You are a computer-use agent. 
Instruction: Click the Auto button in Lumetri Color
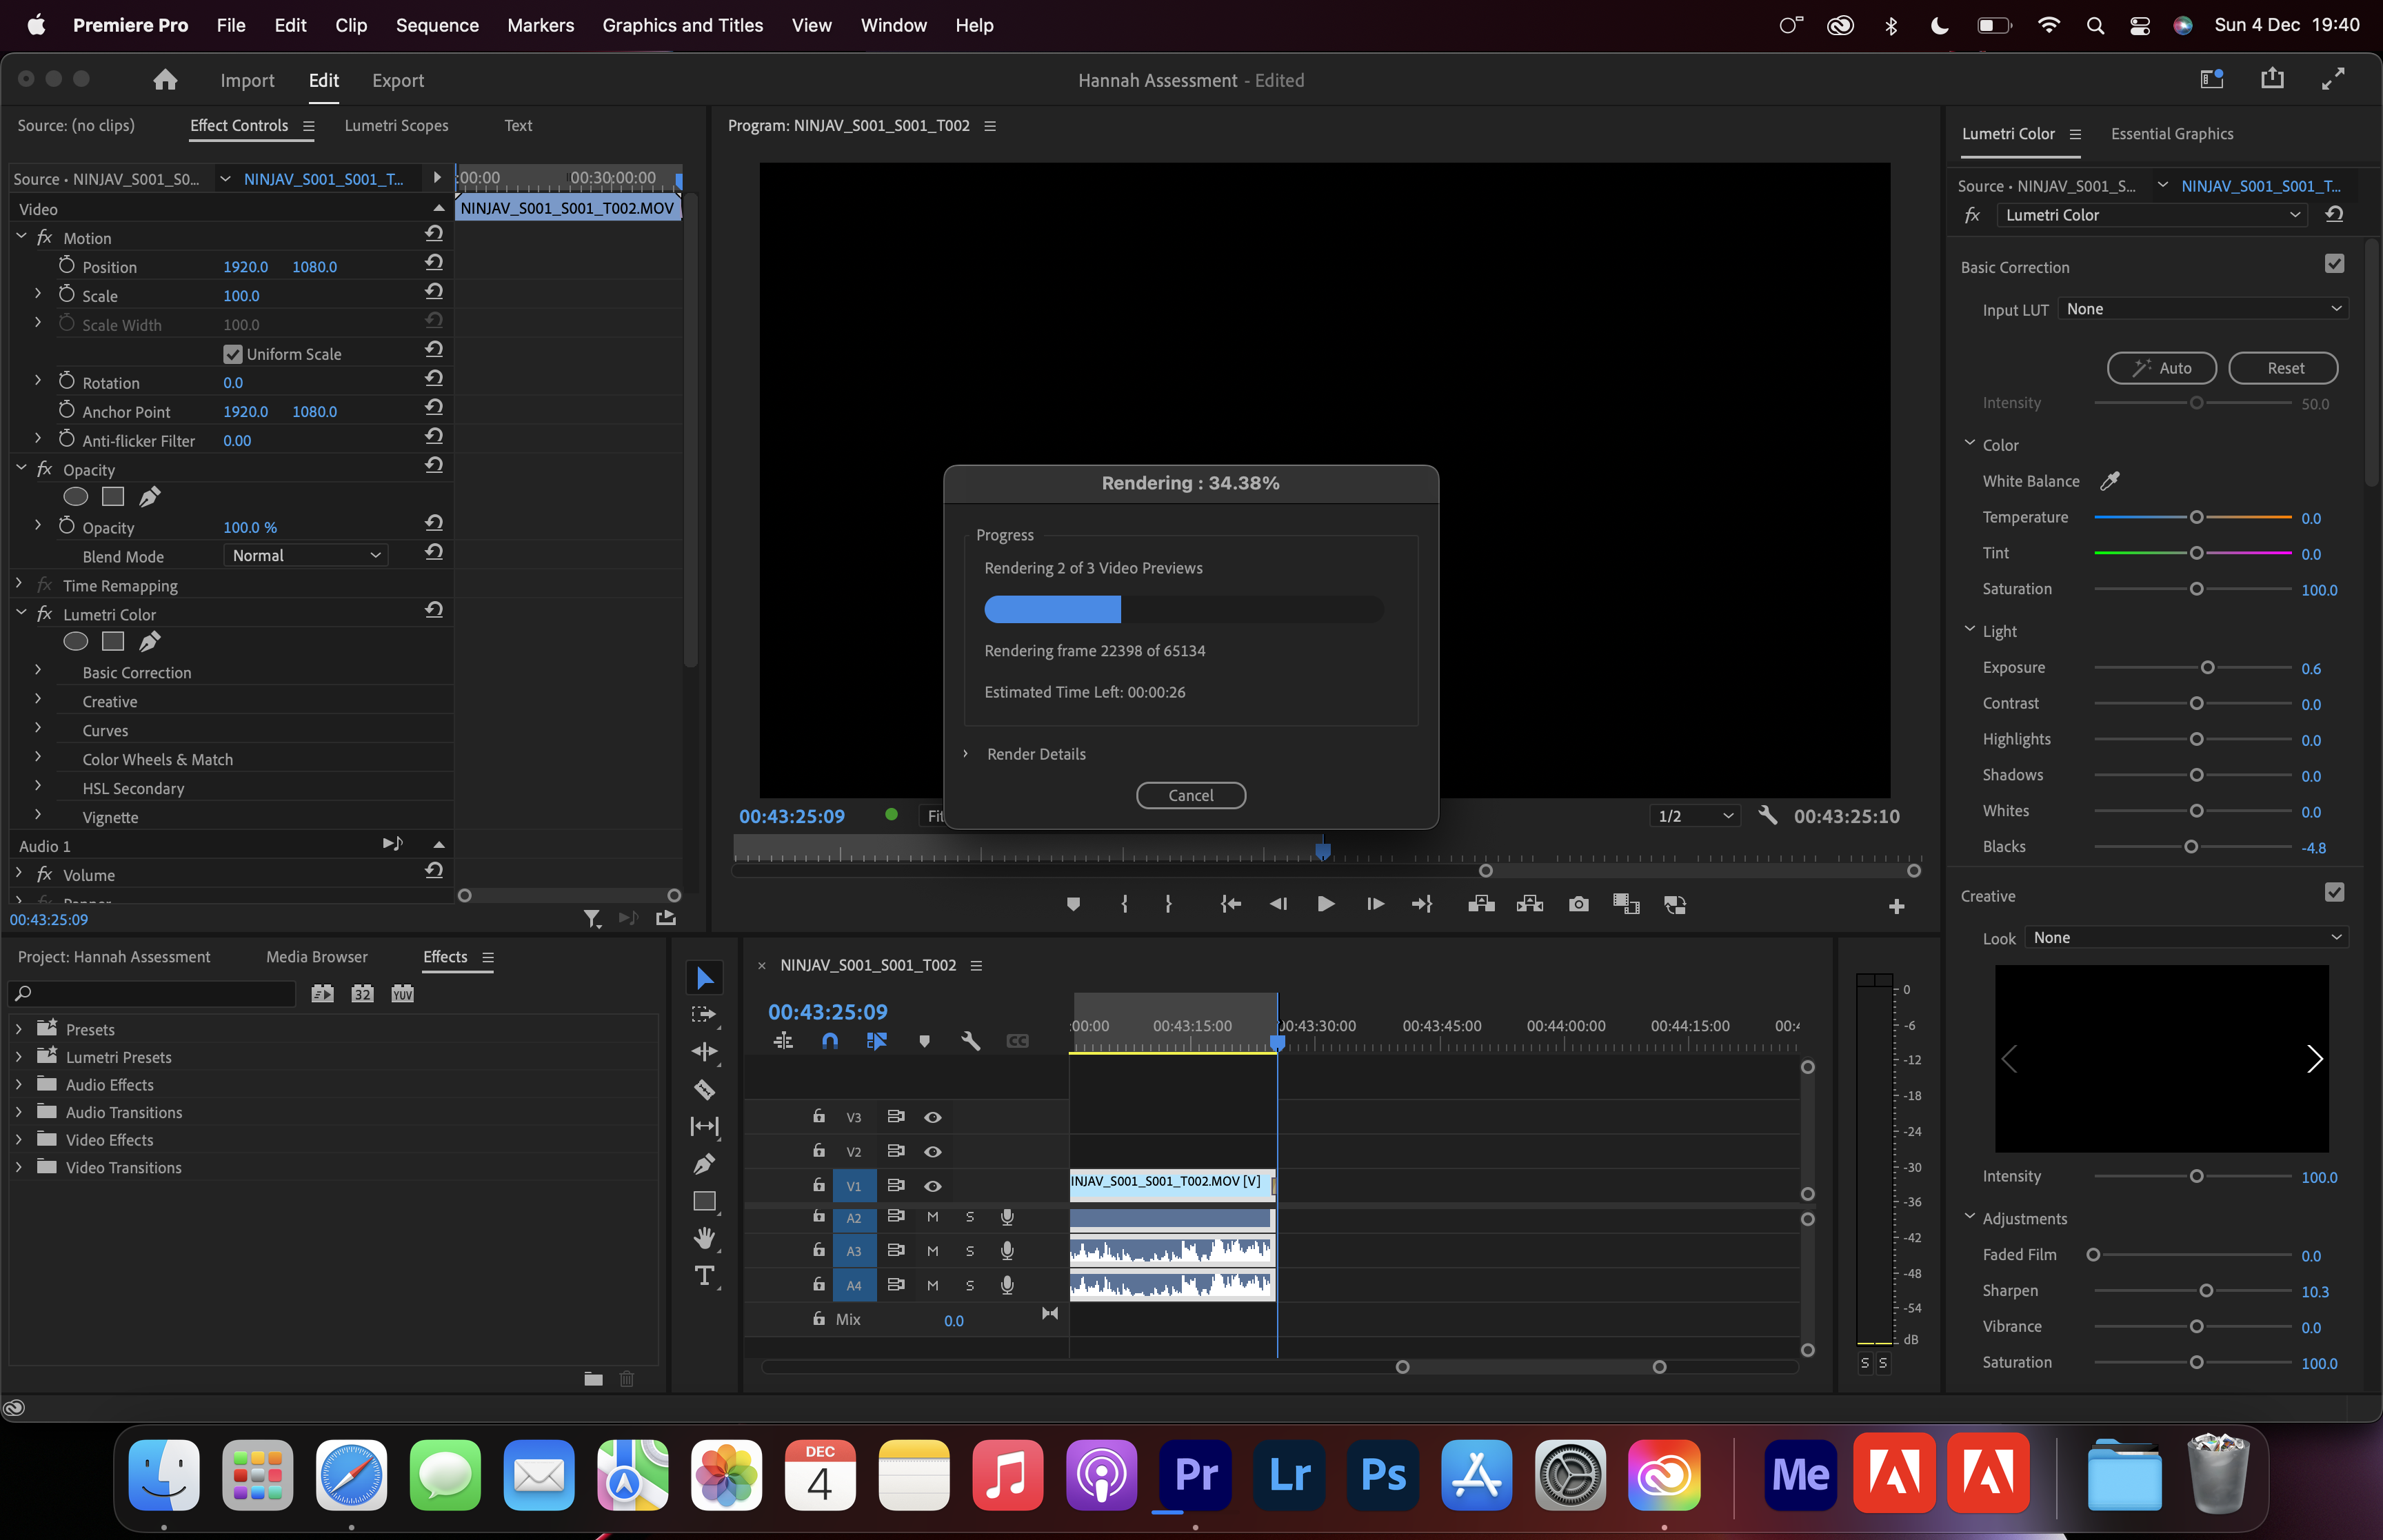point(2160,368)
